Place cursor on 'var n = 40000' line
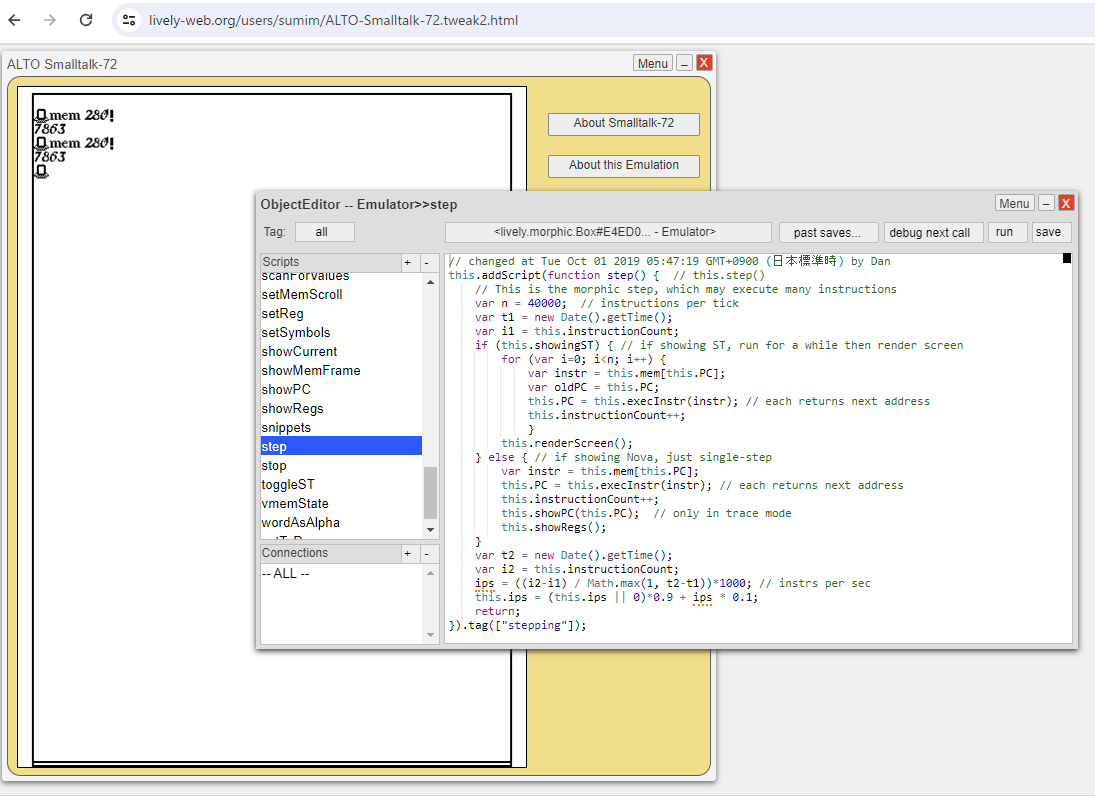 [521, 303]
